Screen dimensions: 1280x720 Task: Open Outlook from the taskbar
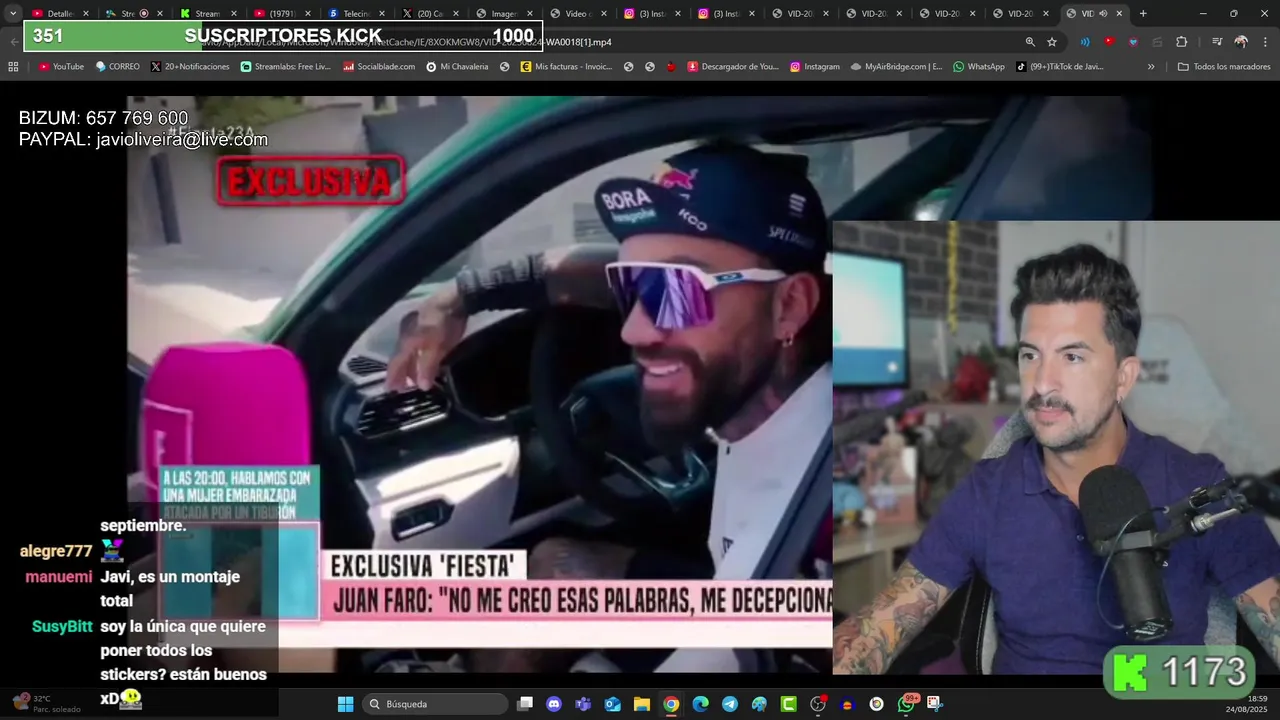click(x=612, y=704)
